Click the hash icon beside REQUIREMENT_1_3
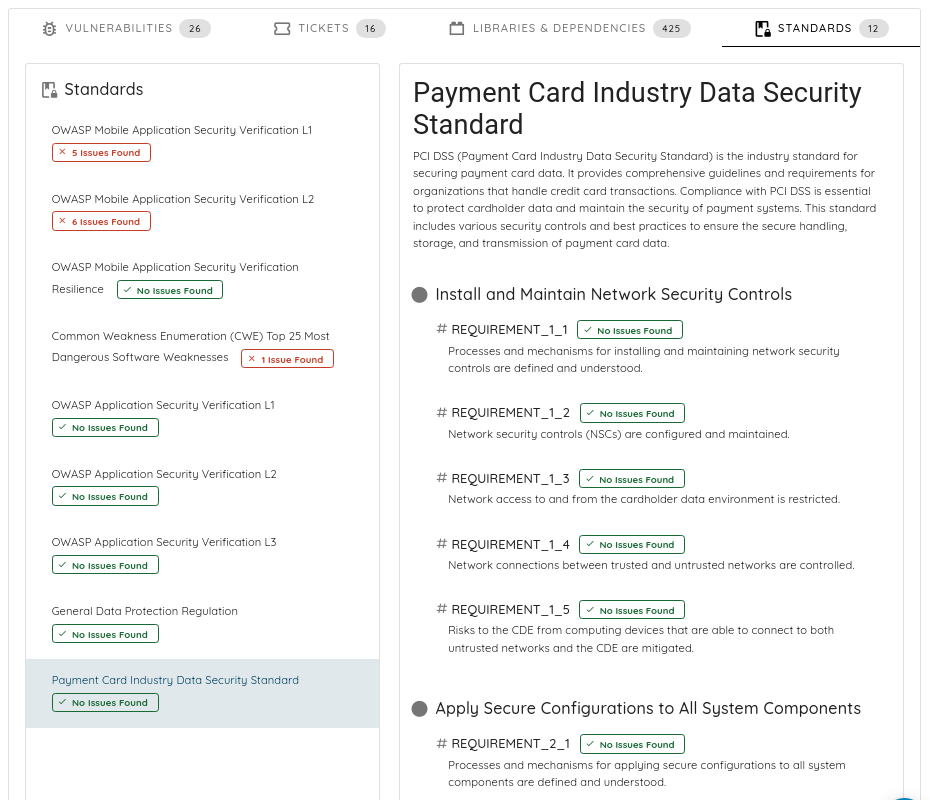Screen dimensions: 930x800 [441, 478]
